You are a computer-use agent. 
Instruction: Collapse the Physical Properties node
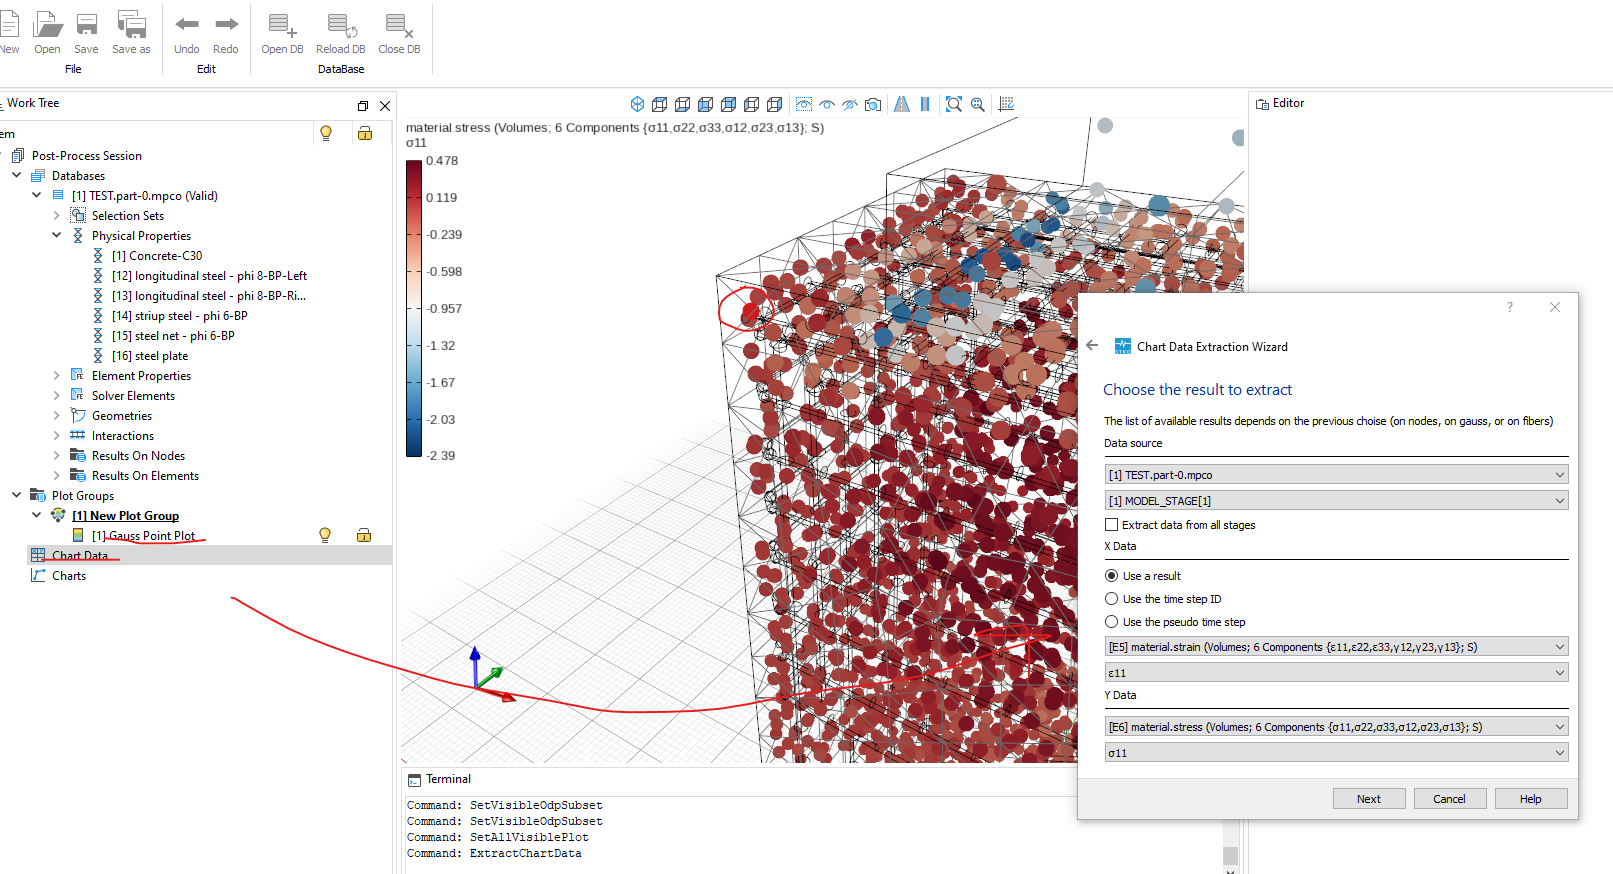click(x=56, y=235)
